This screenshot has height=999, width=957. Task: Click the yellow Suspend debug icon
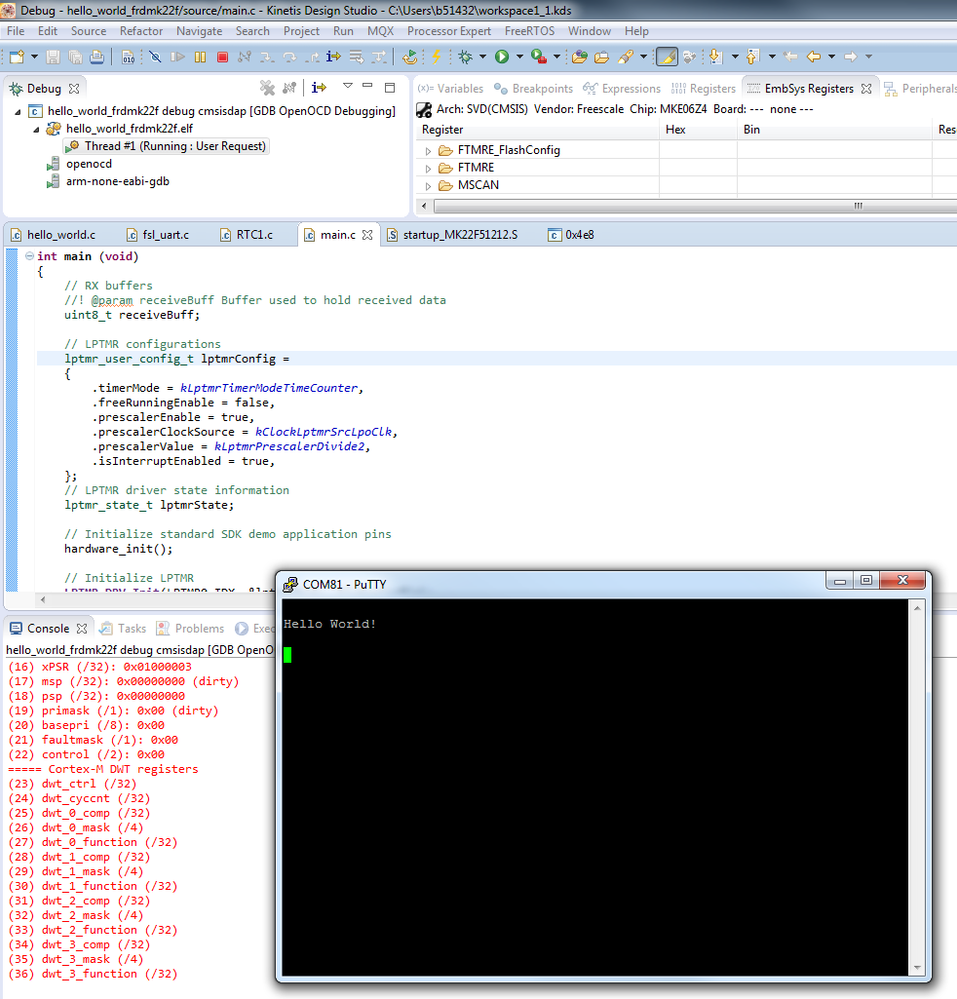click(x=200, y=57)
